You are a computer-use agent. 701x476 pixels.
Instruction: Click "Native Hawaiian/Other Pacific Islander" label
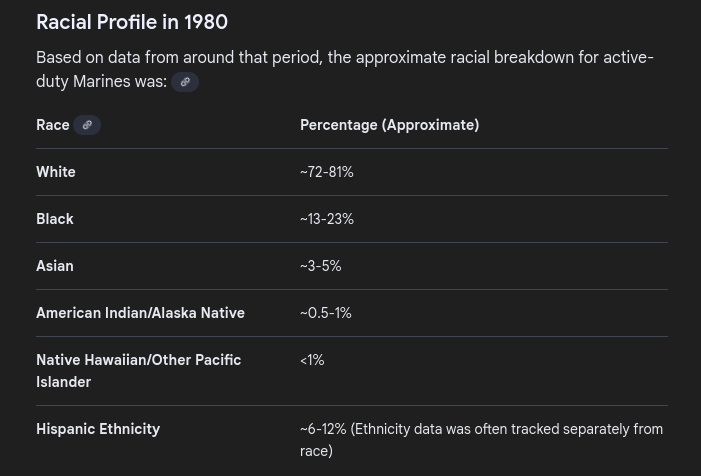[x=138, y=371]
